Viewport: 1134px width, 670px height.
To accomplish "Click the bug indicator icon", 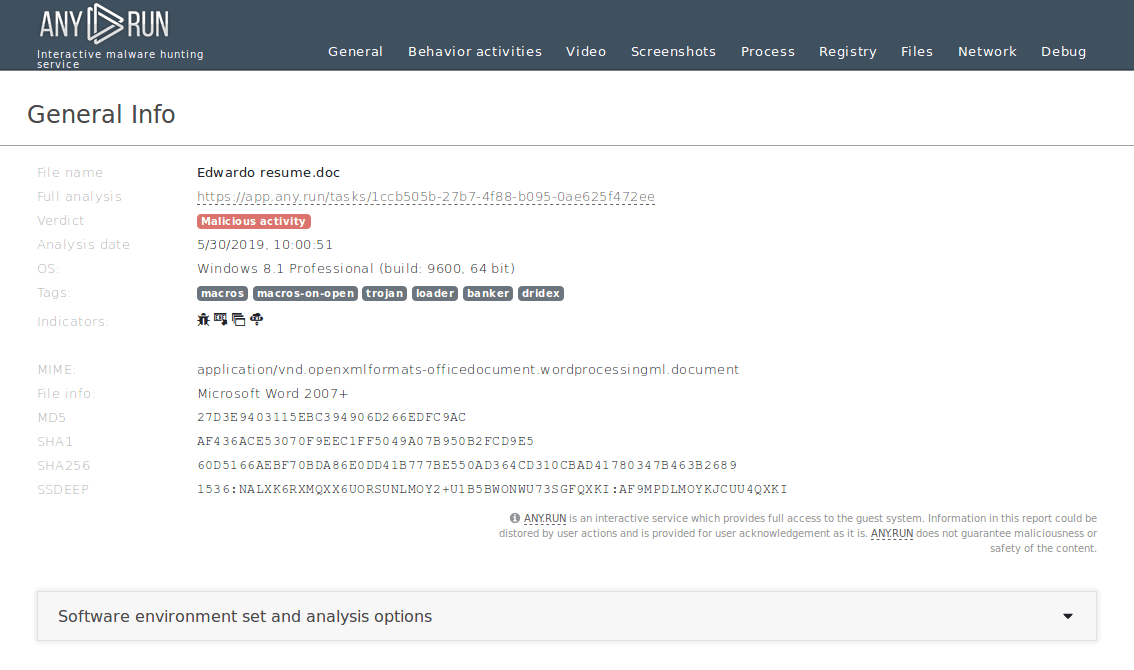I will coord(204,320).
